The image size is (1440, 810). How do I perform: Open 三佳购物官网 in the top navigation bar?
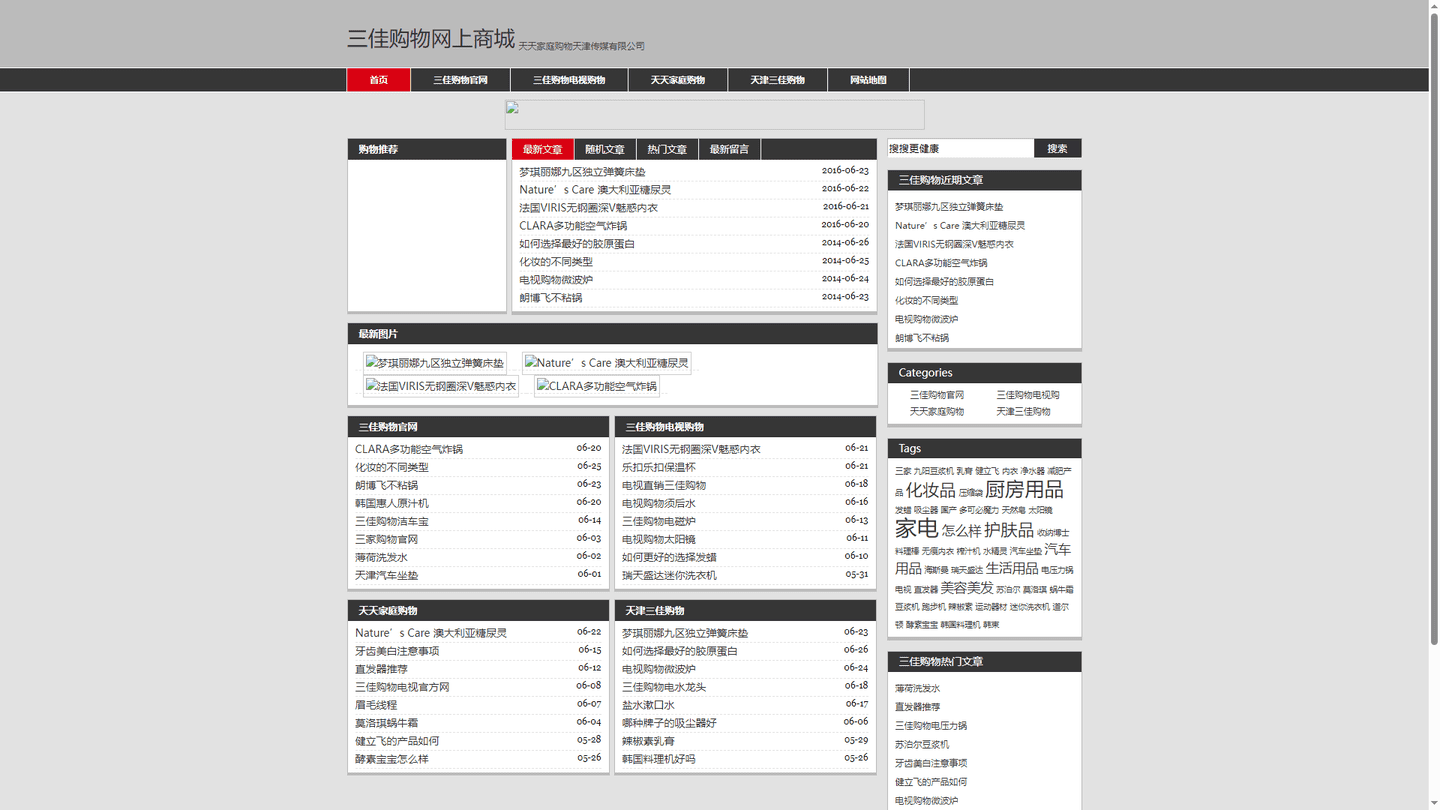(x=460, y=80)
